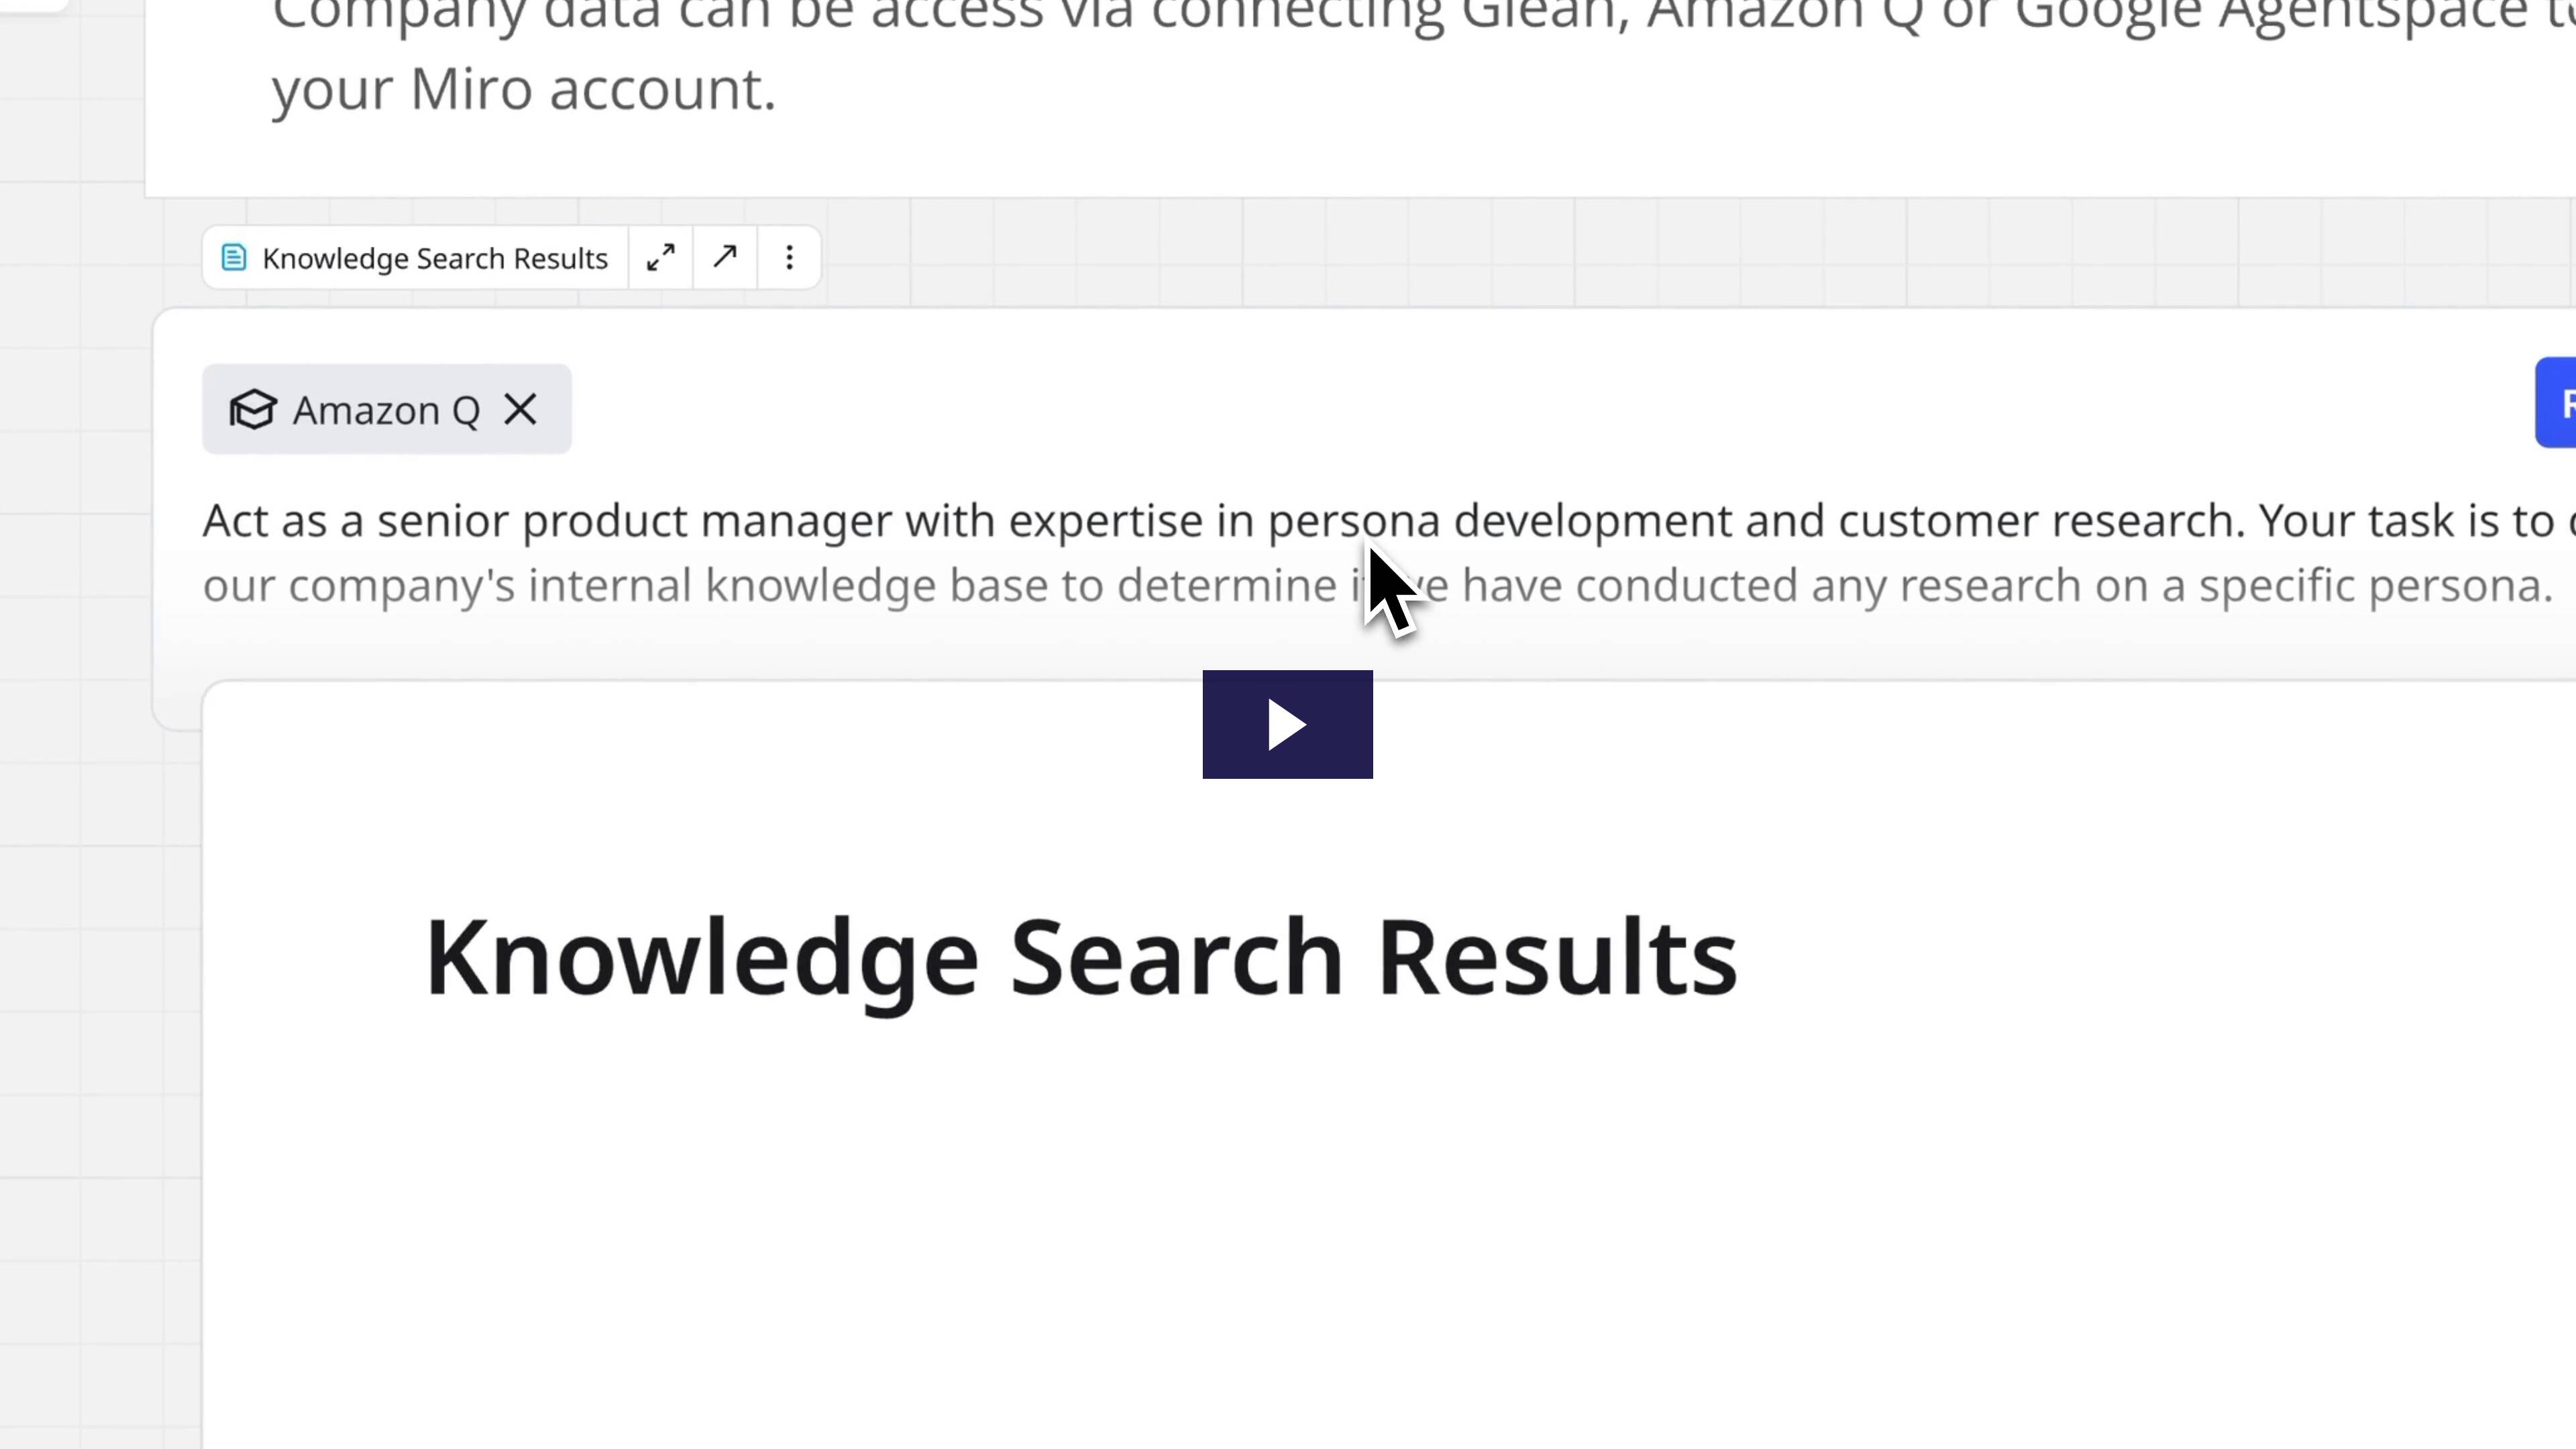This screenshot has width=2576, height=1449.
Task: Click the partially visible blue button
Action: click(2558, 402)
